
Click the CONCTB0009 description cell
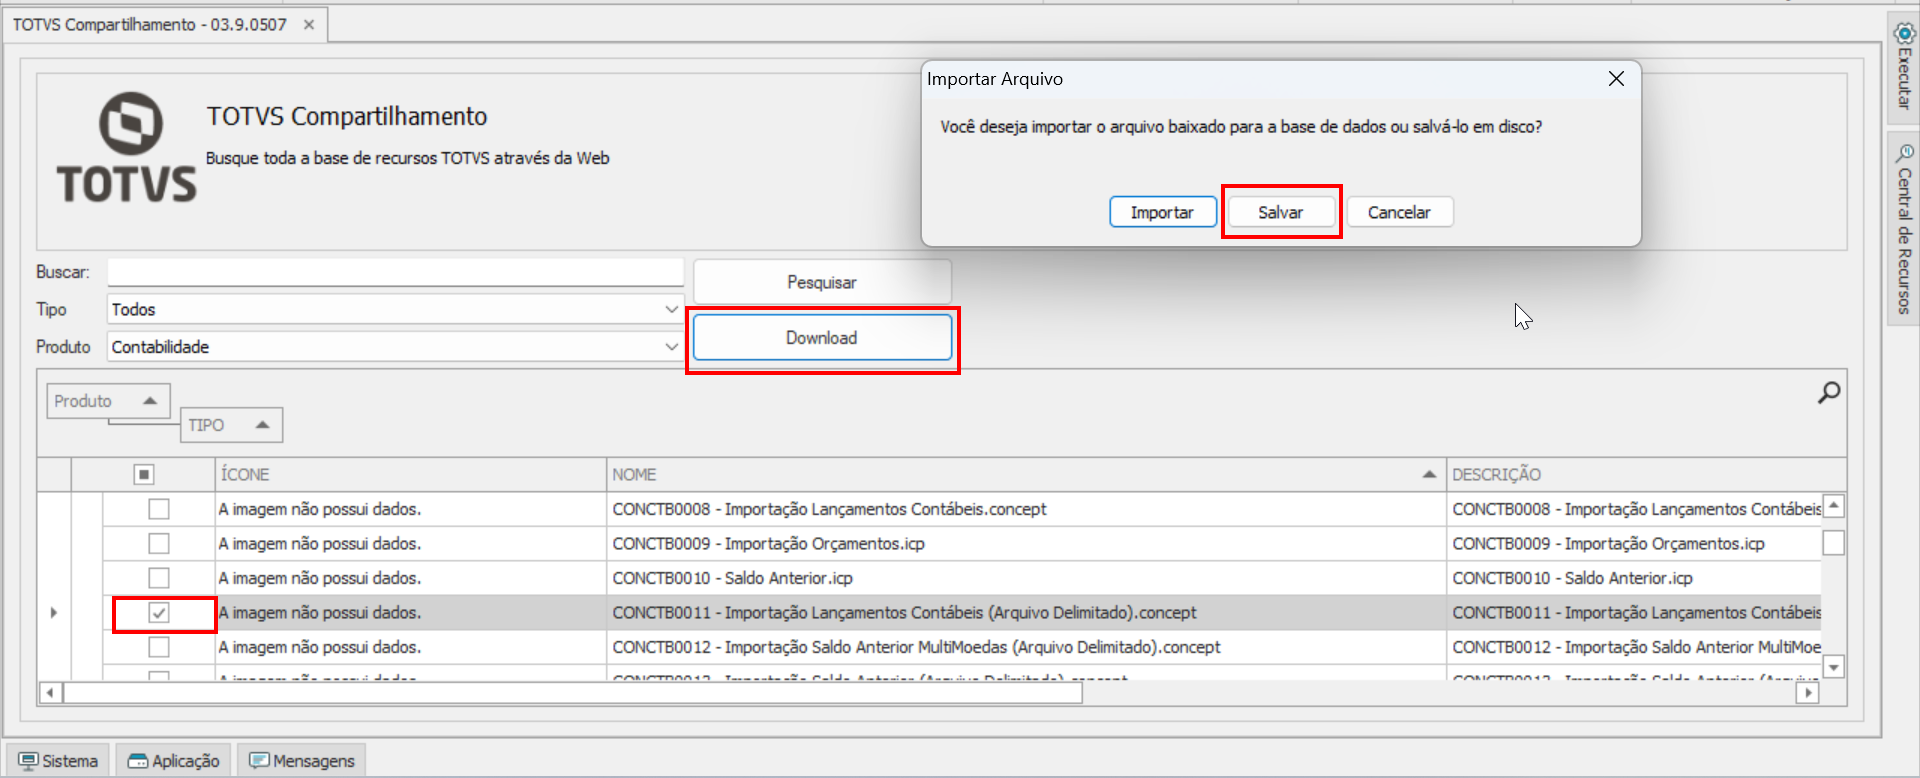coord(1634,543)
